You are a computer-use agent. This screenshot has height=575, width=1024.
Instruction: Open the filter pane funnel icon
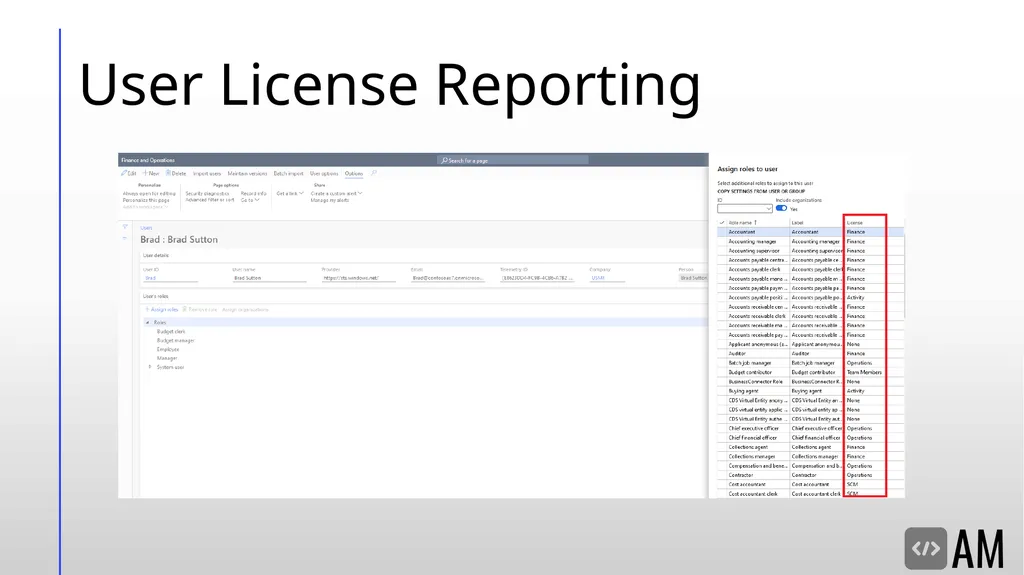pos(125,227)
